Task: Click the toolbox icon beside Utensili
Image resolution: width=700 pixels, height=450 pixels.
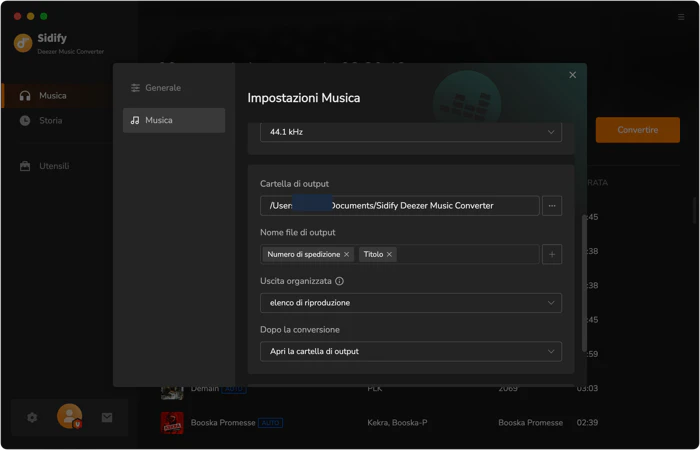Action: (x=25, y=166)
